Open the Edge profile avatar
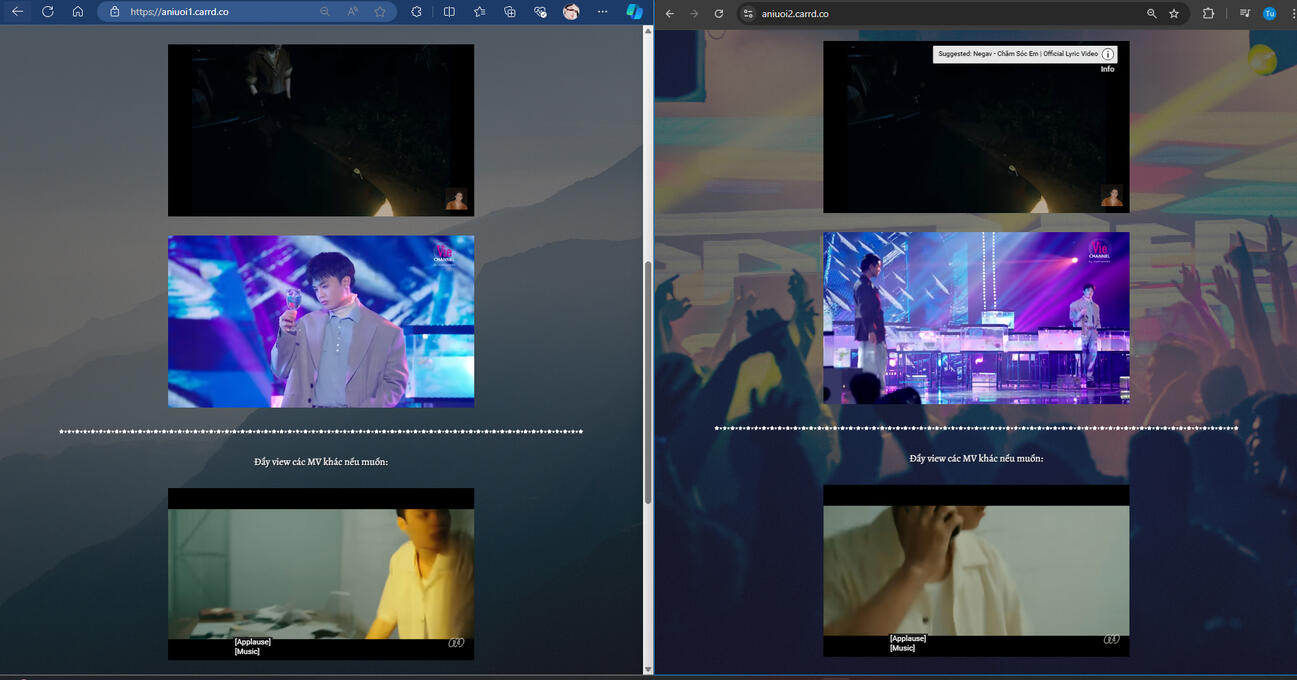 click(x=571, y=12)
